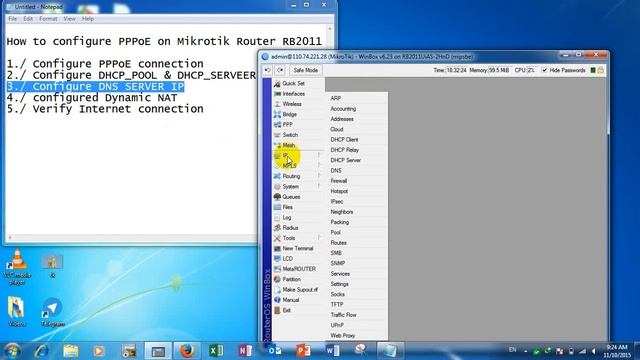Open OneNote from taskbar
This screenshot has width=640, height=360.
click(245, 351)
